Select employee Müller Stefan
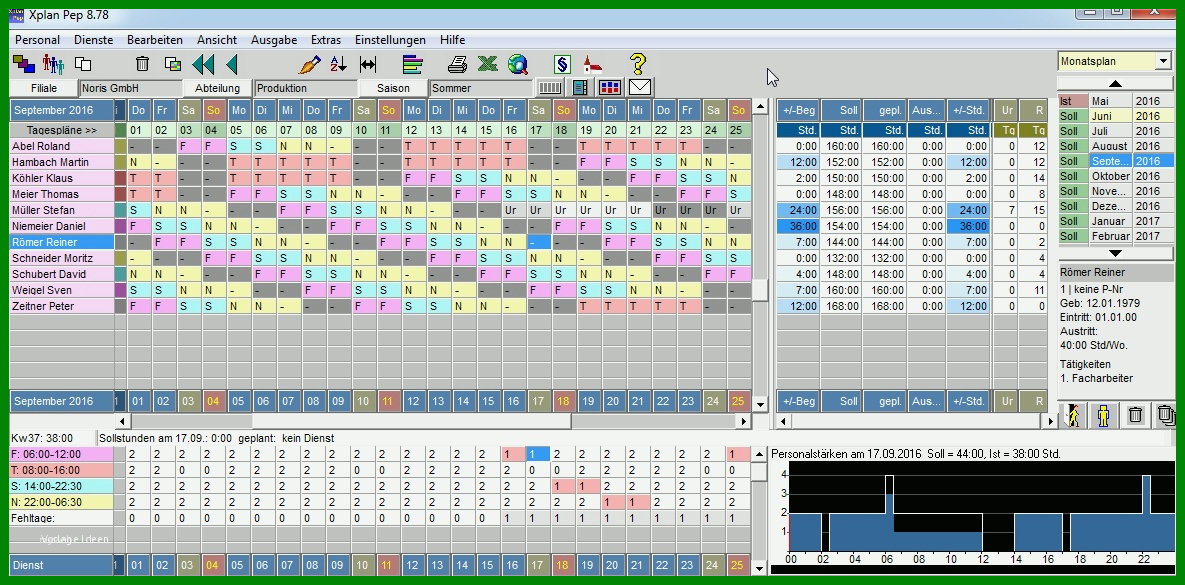 [x=62, y=210]
